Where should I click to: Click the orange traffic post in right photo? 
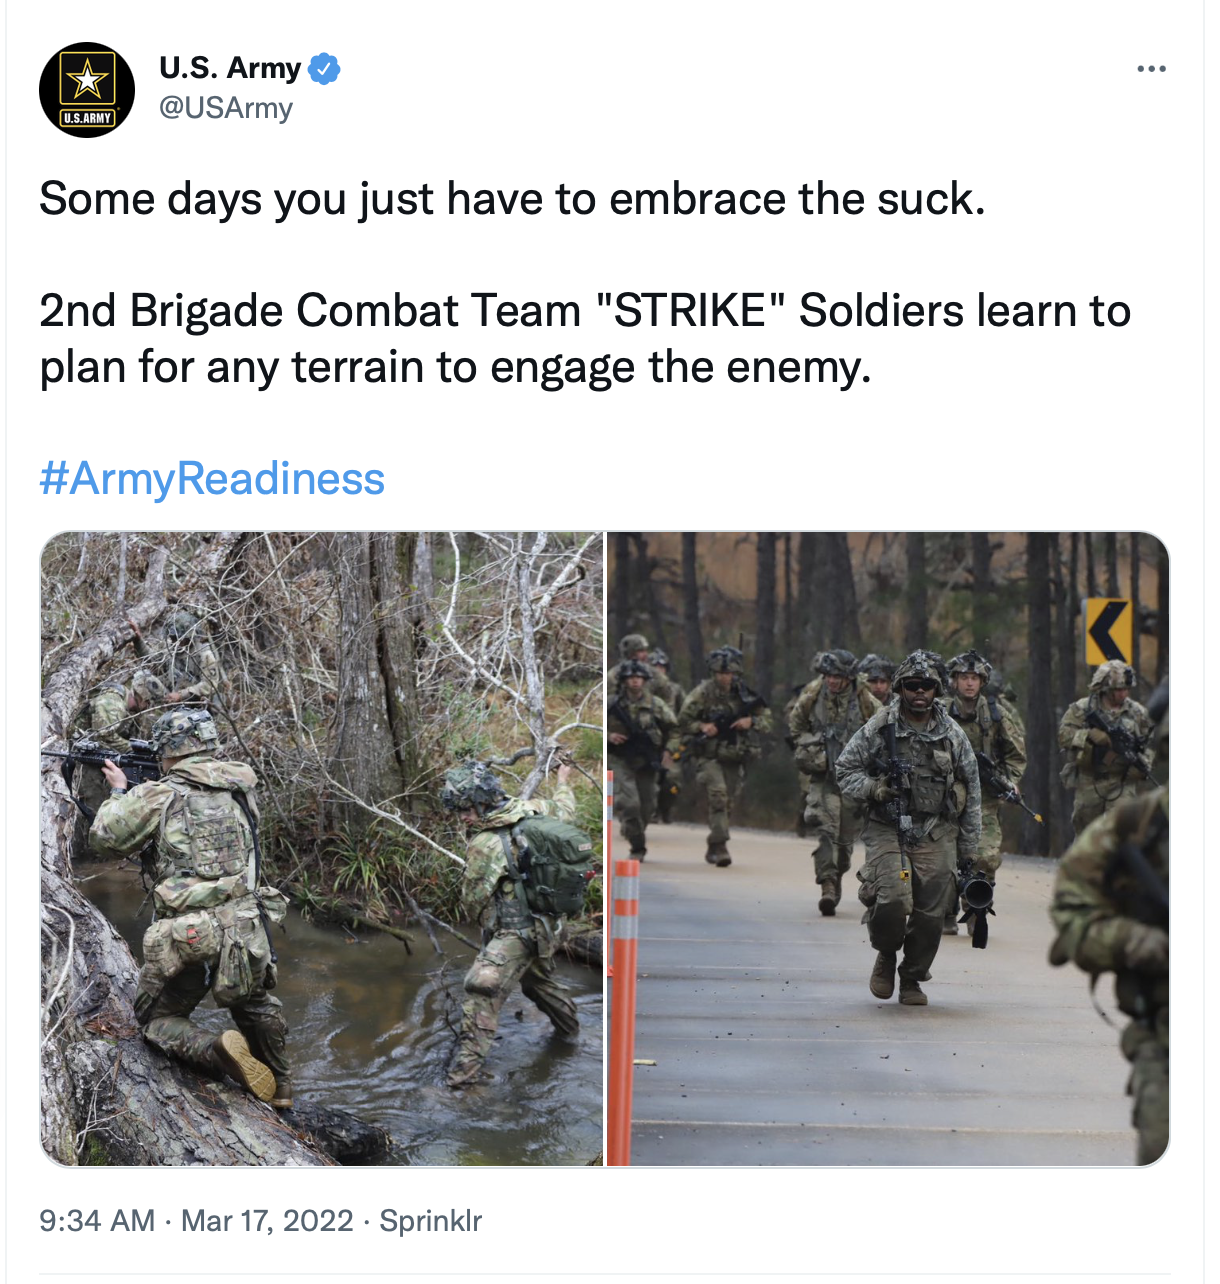(x=623, y=1010)
